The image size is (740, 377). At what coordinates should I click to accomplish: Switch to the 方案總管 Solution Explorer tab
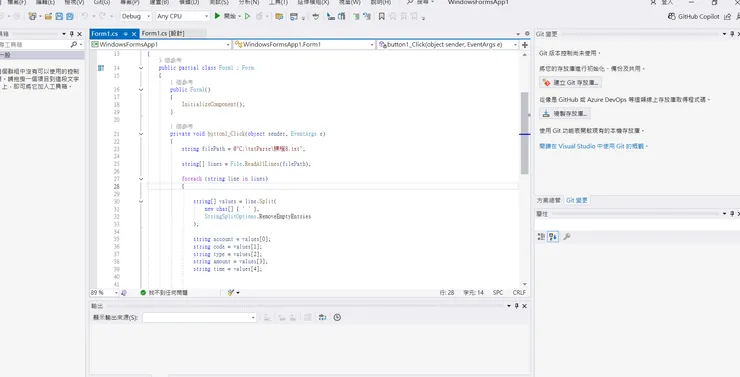tap(548, 200)
